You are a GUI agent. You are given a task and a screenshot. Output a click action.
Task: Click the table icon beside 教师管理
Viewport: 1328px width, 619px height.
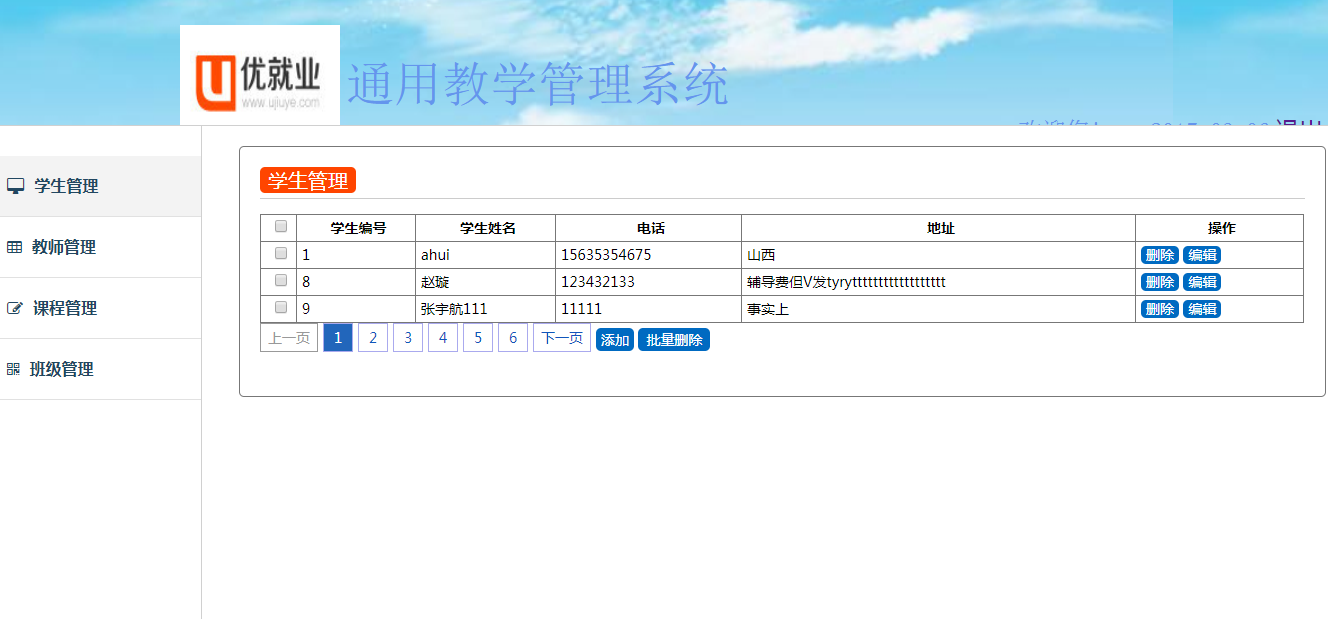[14, 247]
